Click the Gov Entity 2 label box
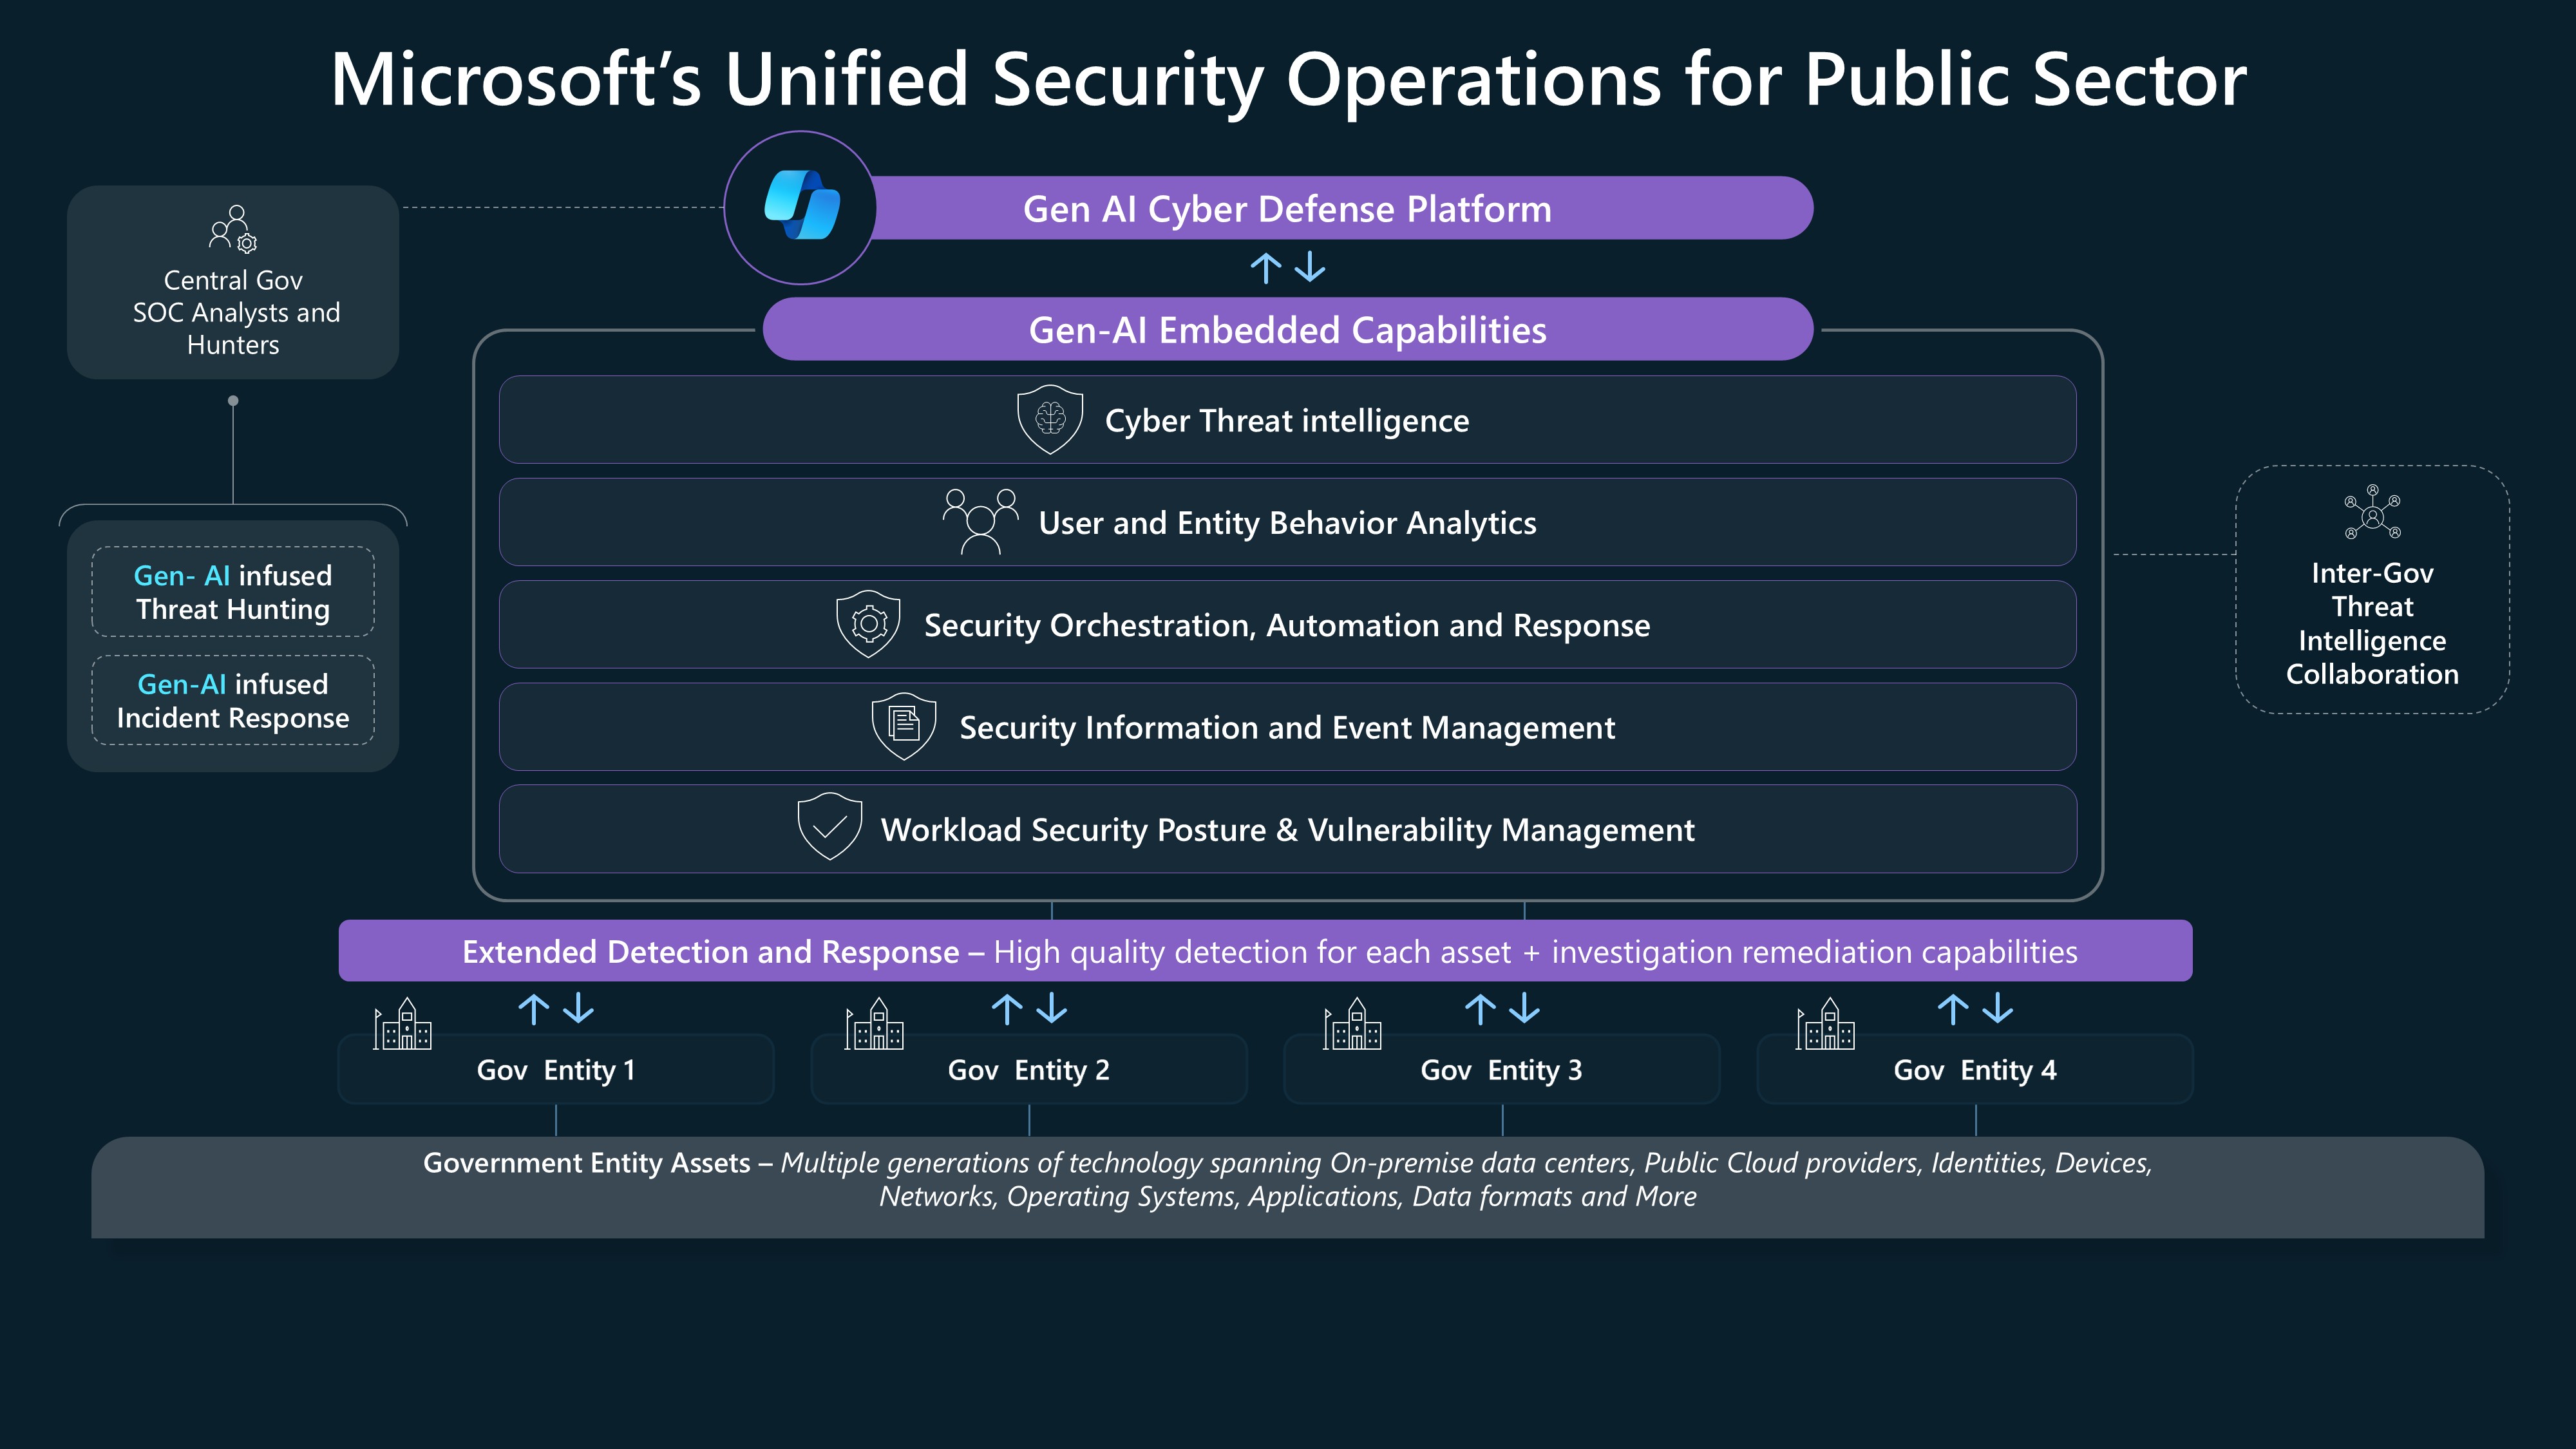This screenshot has width=2576, height=1449. (x=1028, y=1070)
